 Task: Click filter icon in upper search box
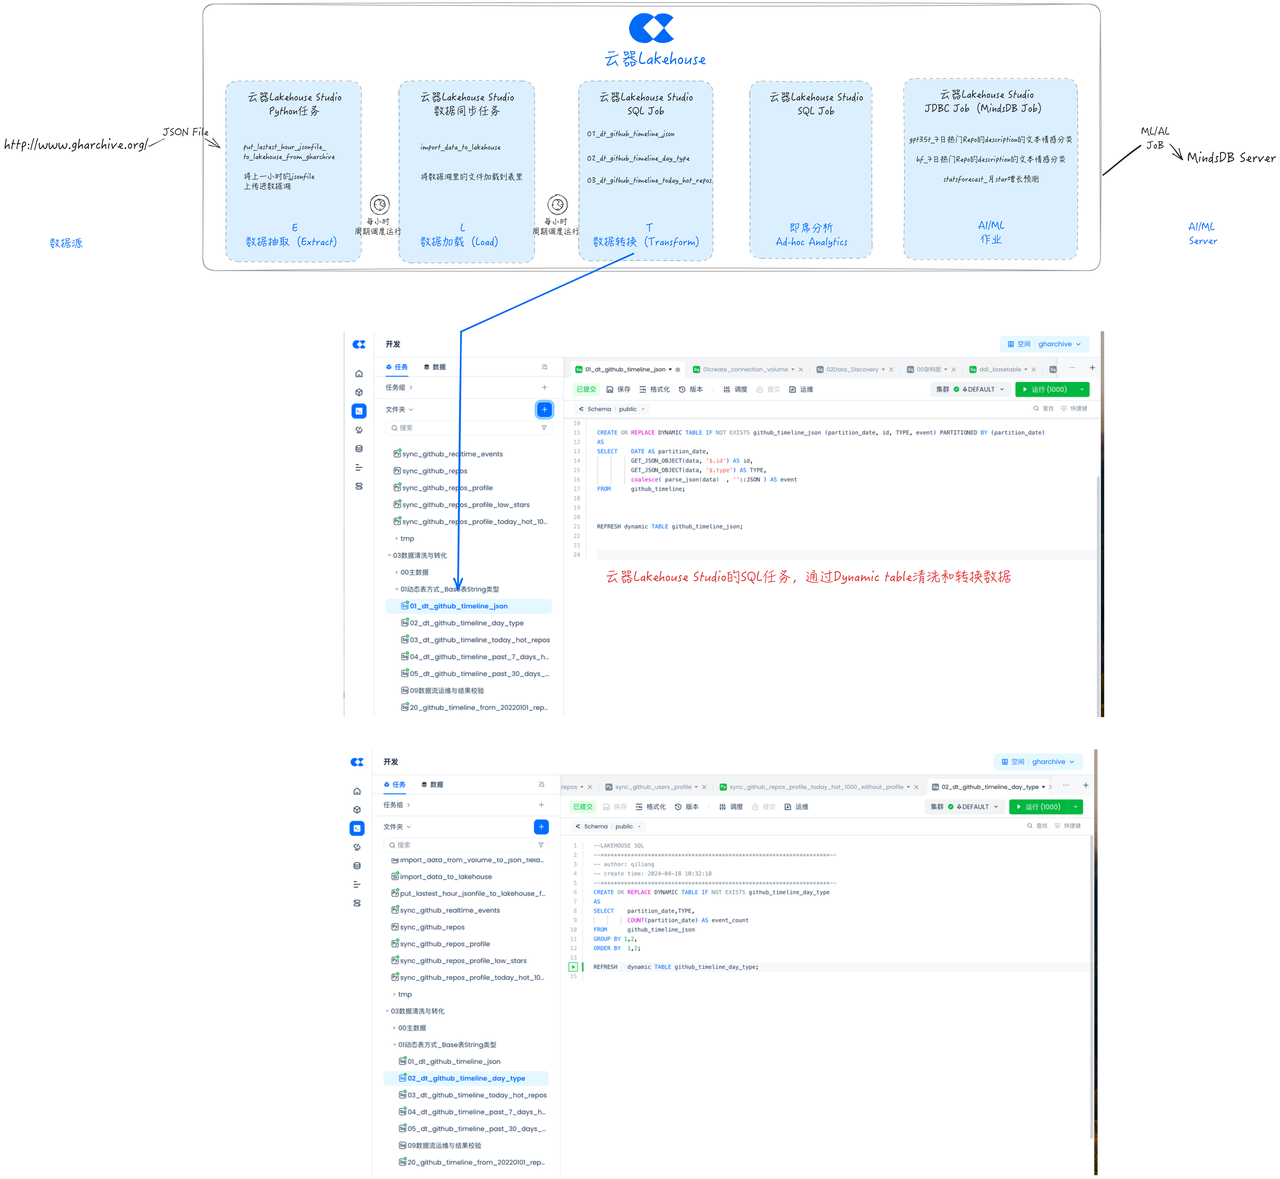click(x=544, y=428)
